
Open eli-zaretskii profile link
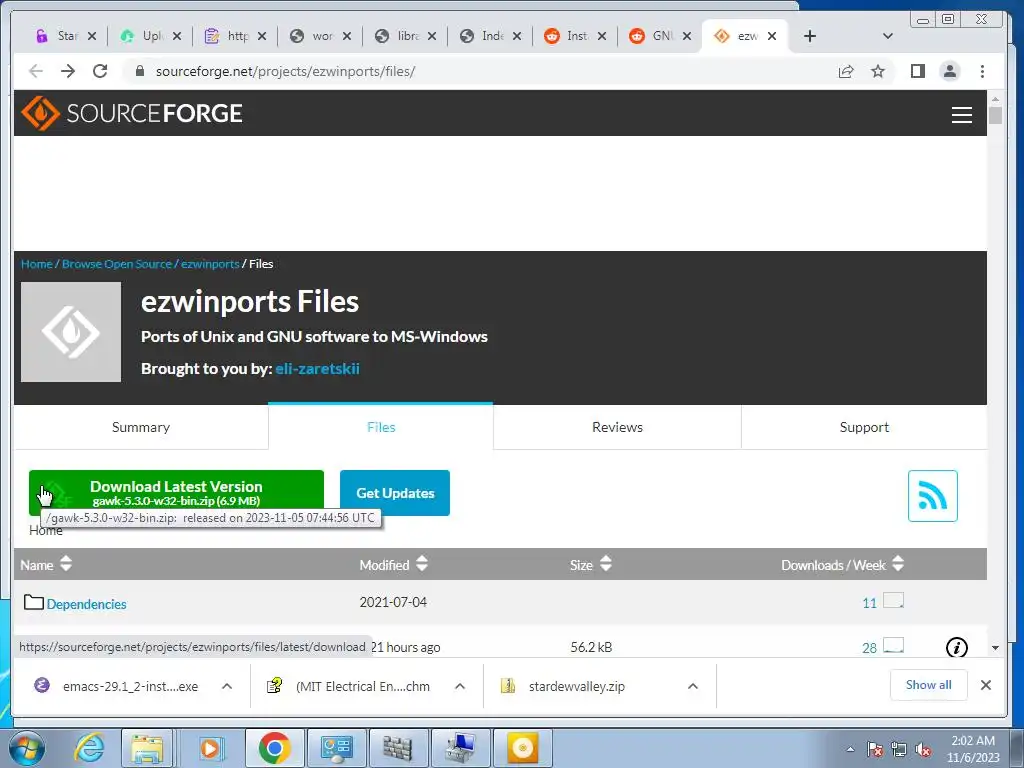click(x=317, y=368)
